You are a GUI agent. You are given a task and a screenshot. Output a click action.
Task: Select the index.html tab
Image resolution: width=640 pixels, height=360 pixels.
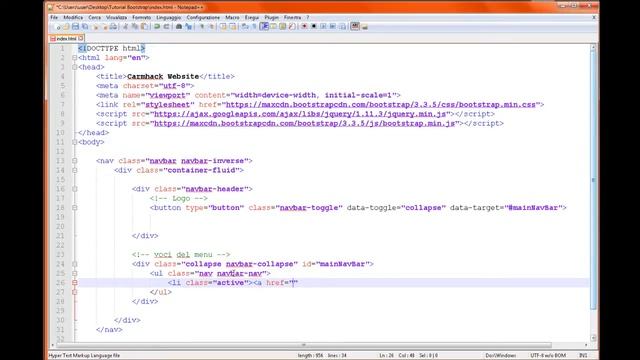66,38
